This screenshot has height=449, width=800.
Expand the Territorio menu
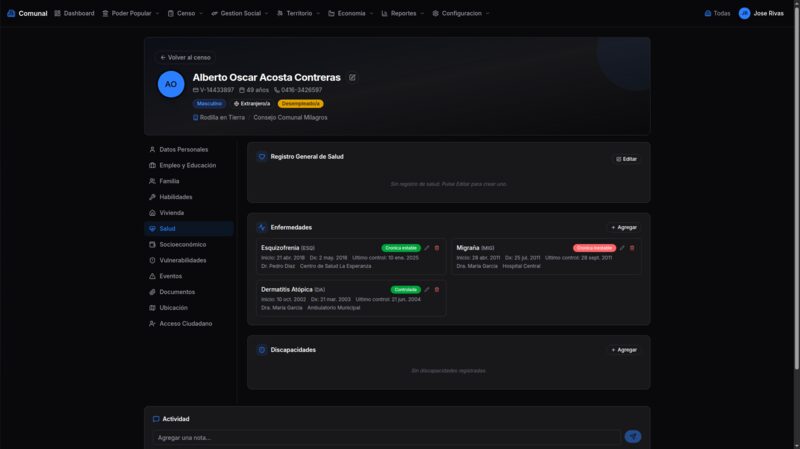click(298, 13)
